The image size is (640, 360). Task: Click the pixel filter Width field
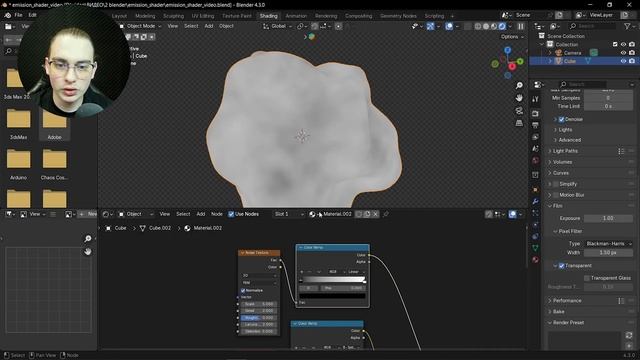608,253
